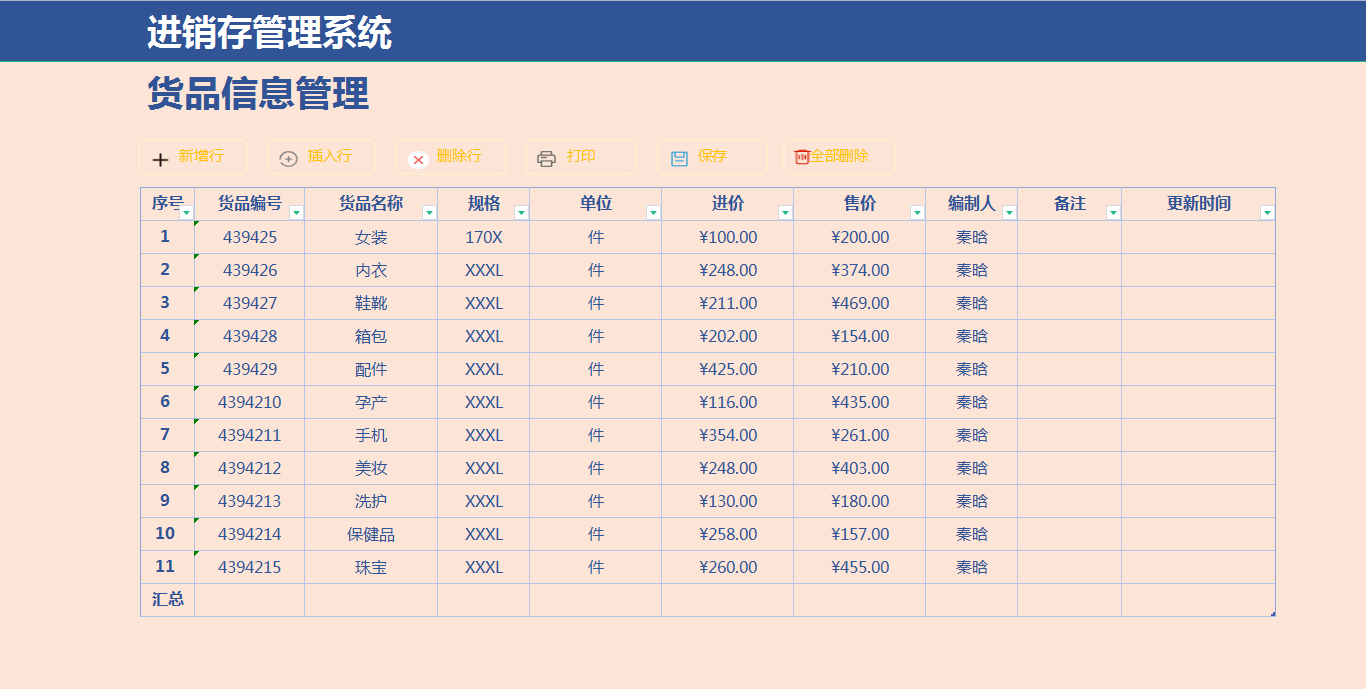
Task: Click the 汇总 summary row label
Action: (165, 599)
